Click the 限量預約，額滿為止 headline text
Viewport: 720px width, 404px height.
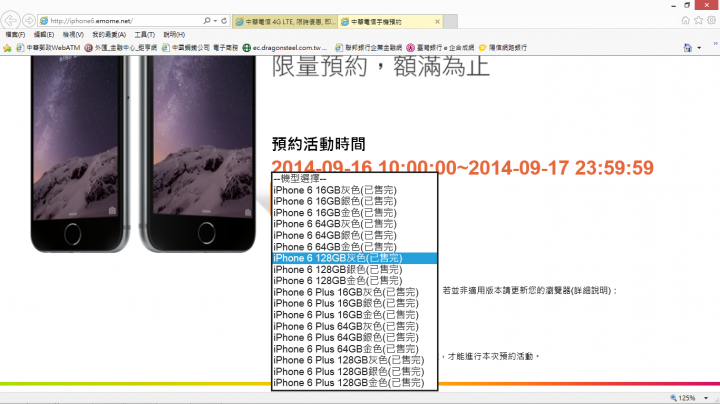[381, 66]
